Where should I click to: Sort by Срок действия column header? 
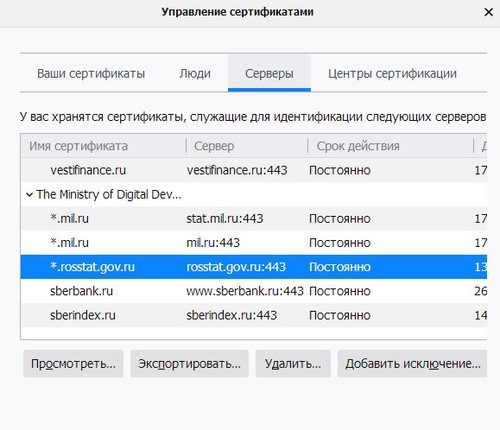(x=390, y=146)
